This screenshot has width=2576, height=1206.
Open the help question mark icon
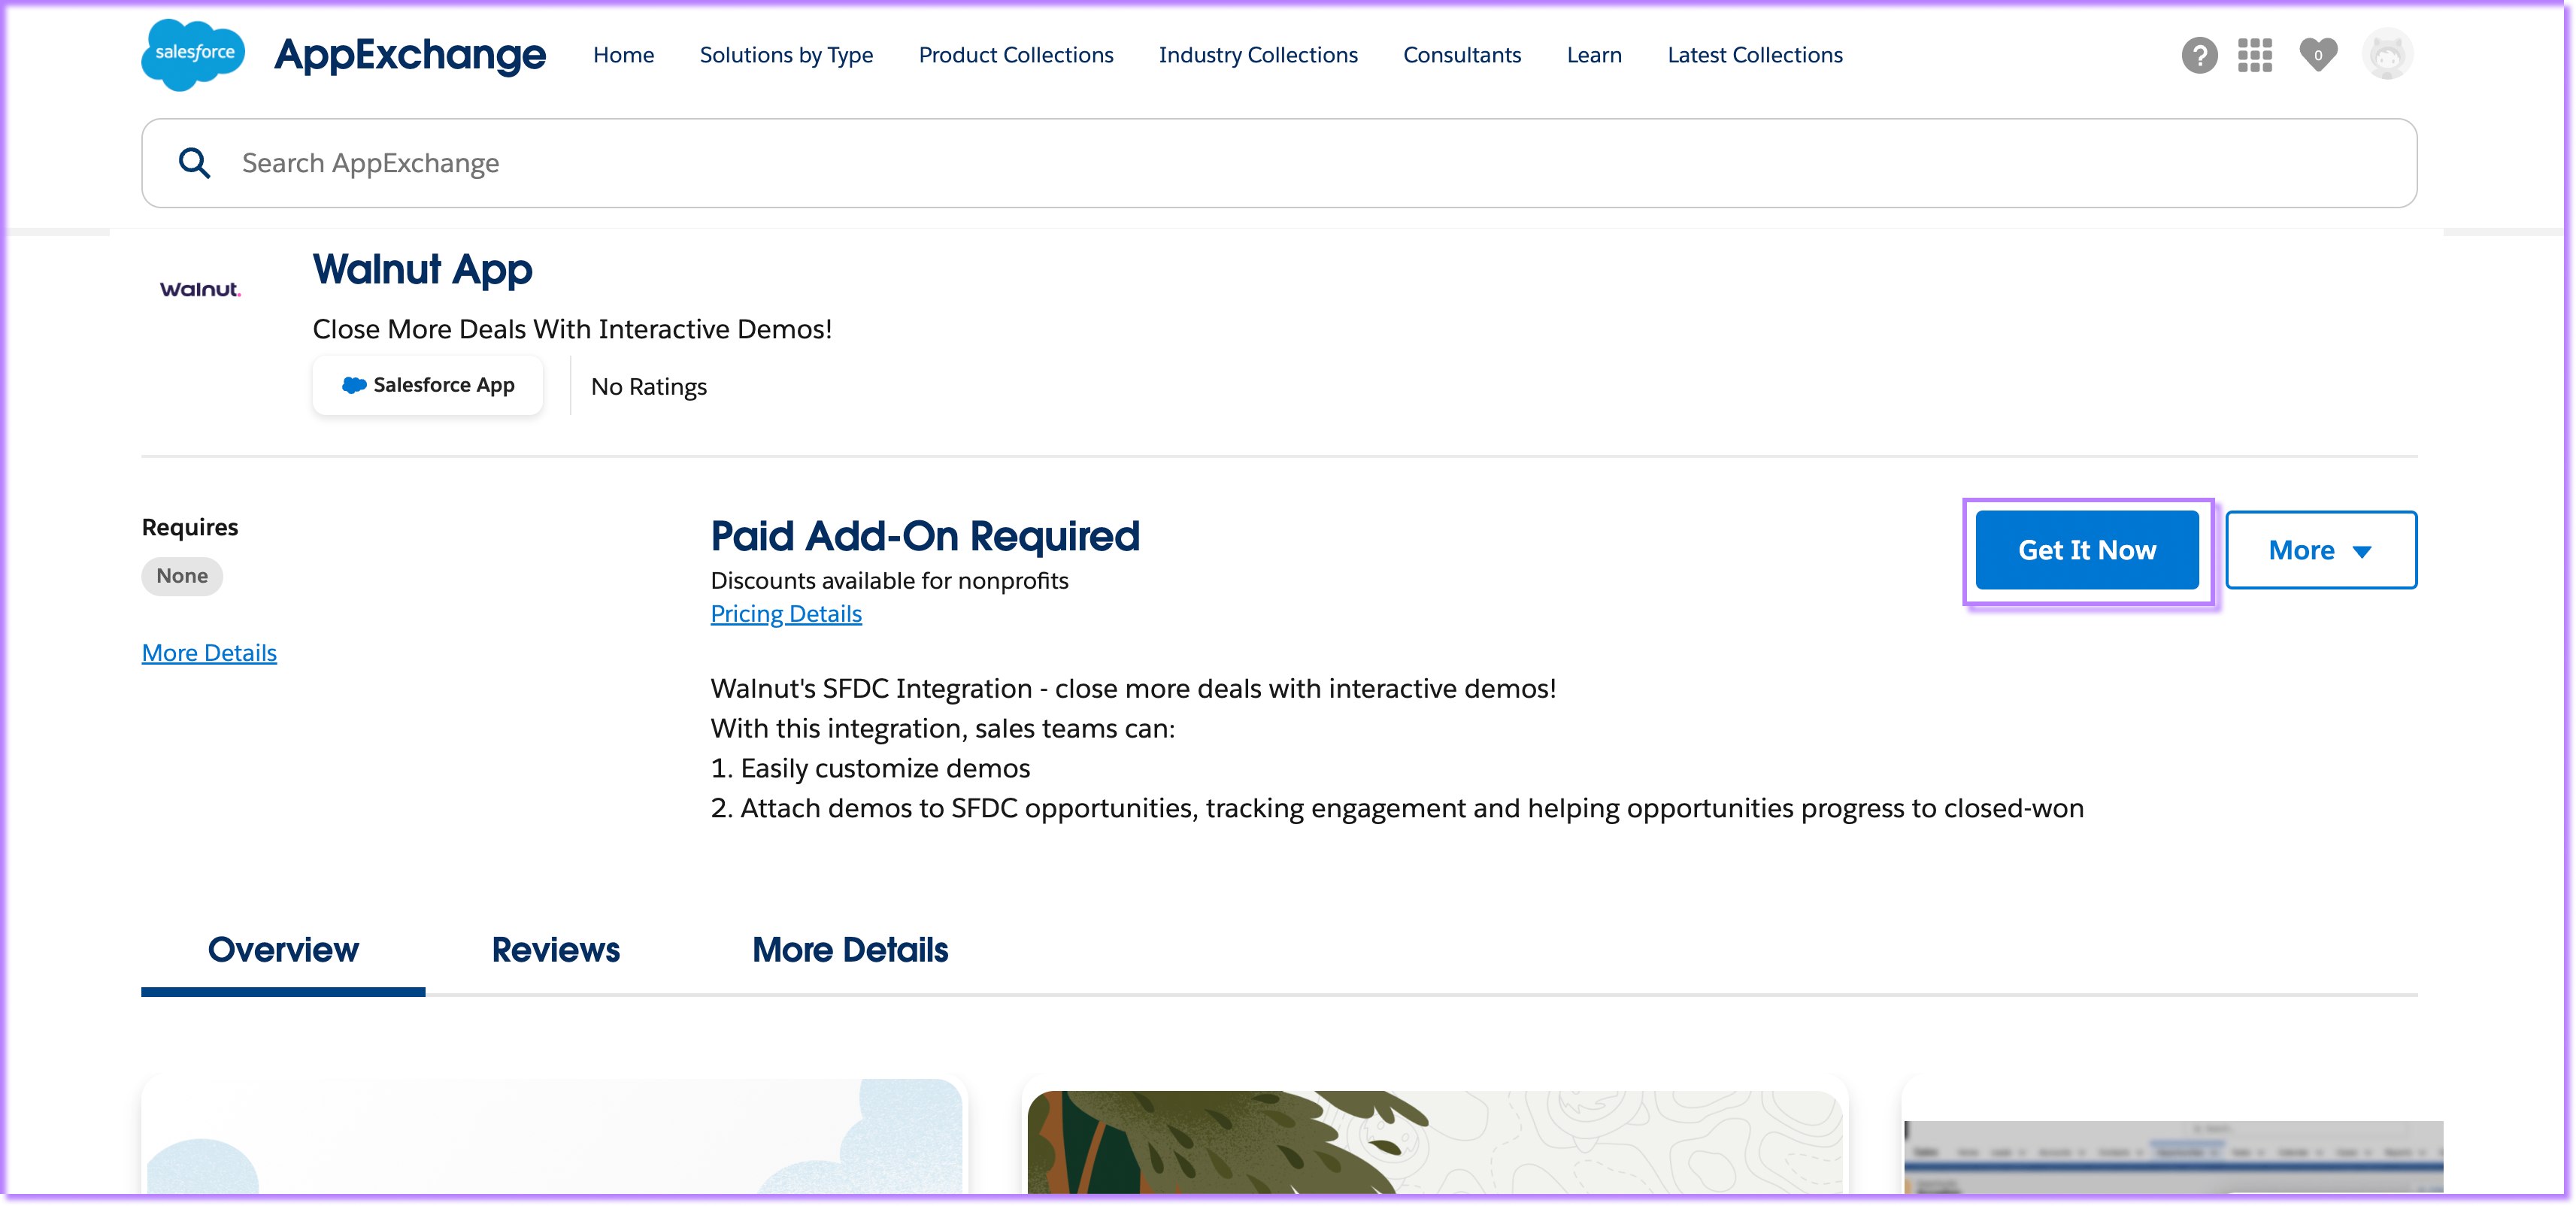click(2199, 55)
